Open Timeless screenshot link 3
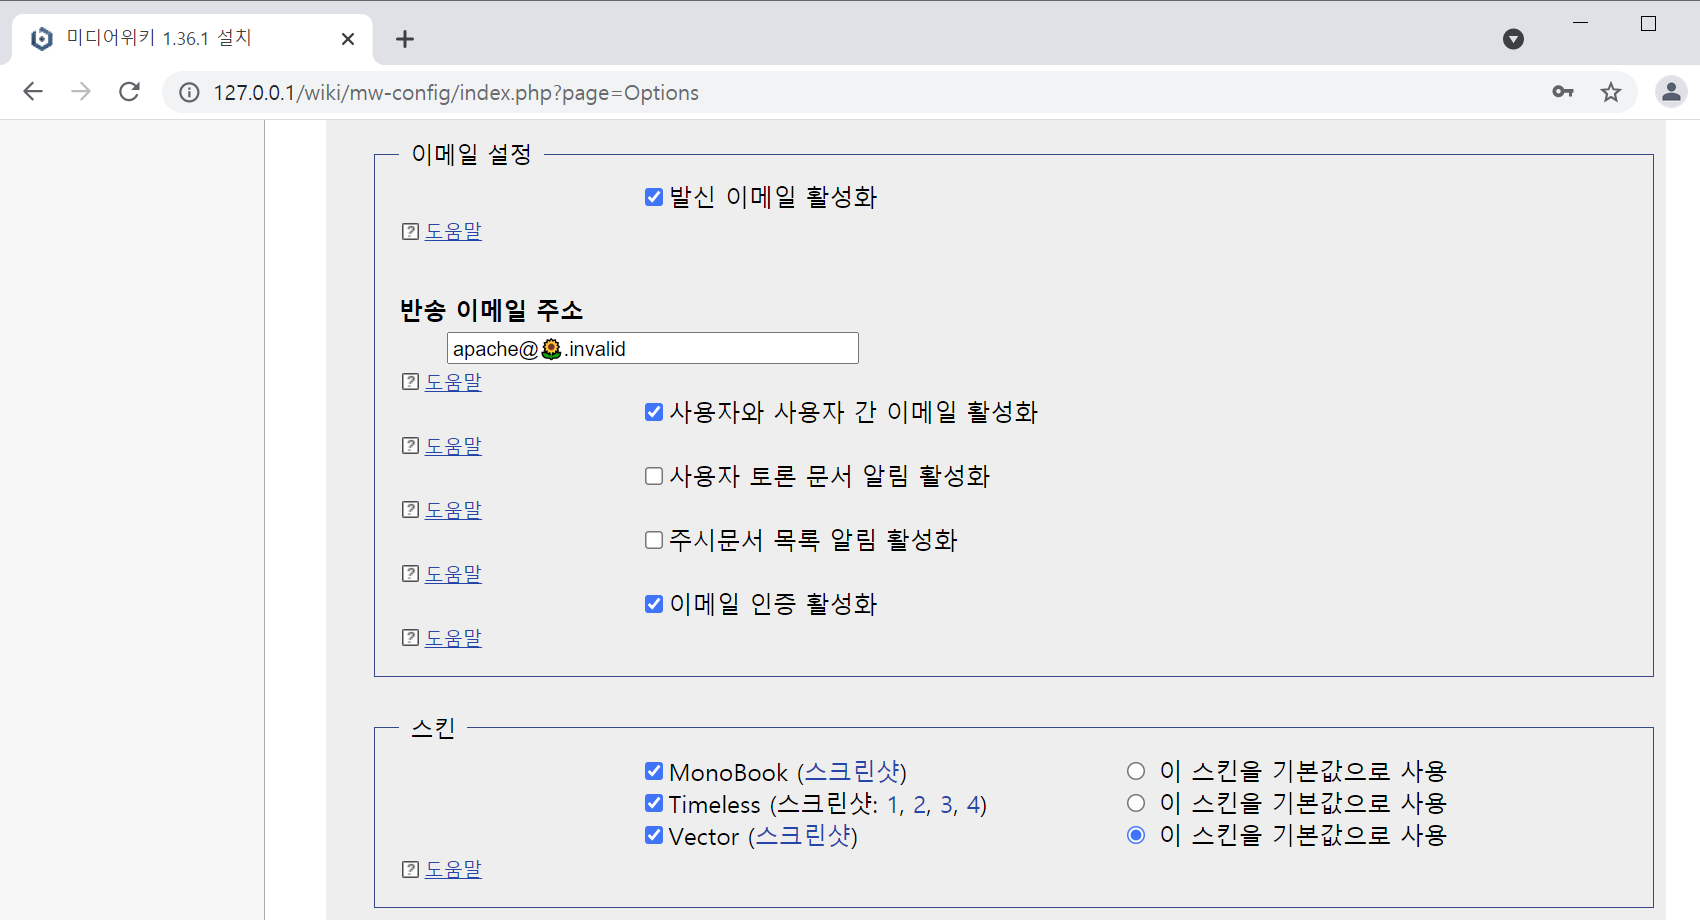This screenshot has width=1700, height=920. [x=948, y=805]
